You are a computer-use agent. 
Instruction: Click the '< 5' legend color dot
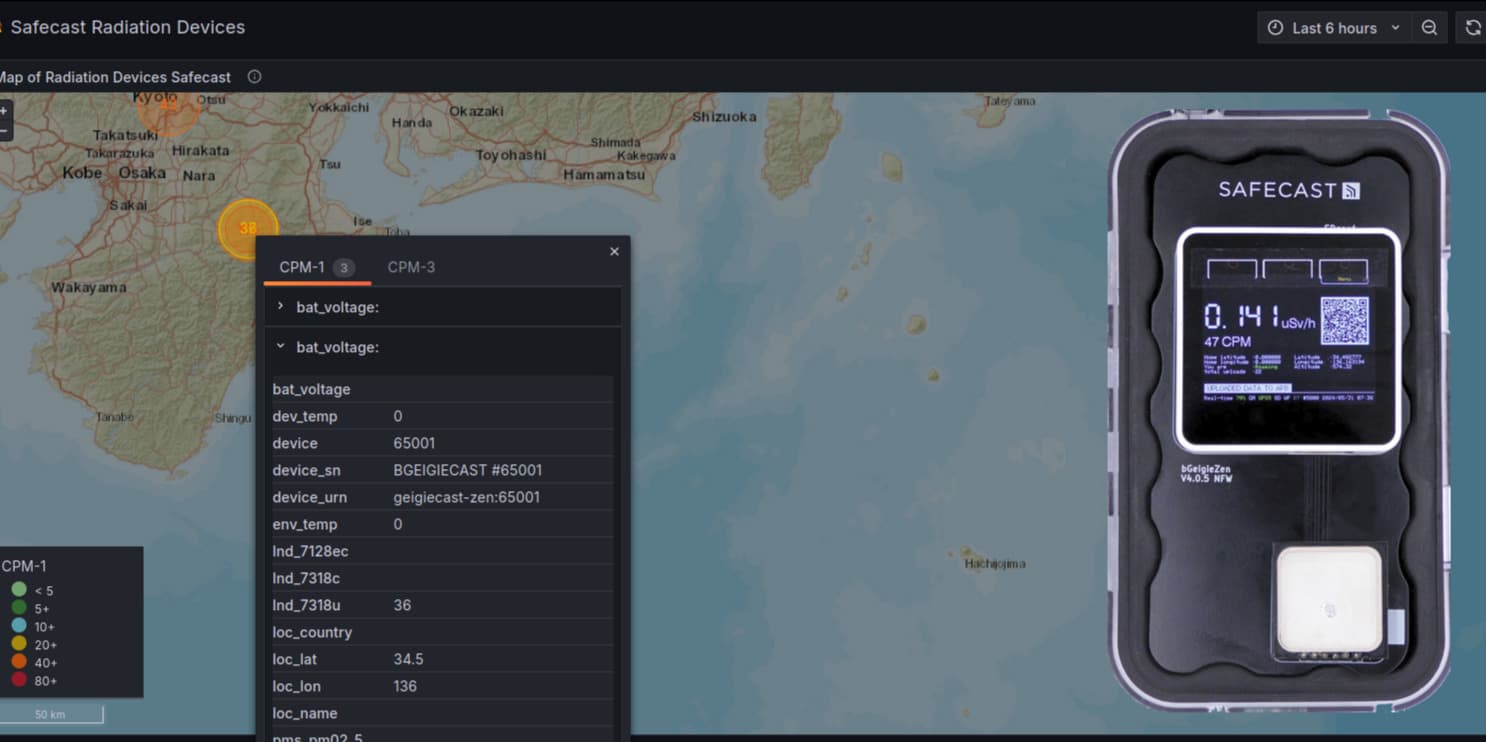point(19,590)
